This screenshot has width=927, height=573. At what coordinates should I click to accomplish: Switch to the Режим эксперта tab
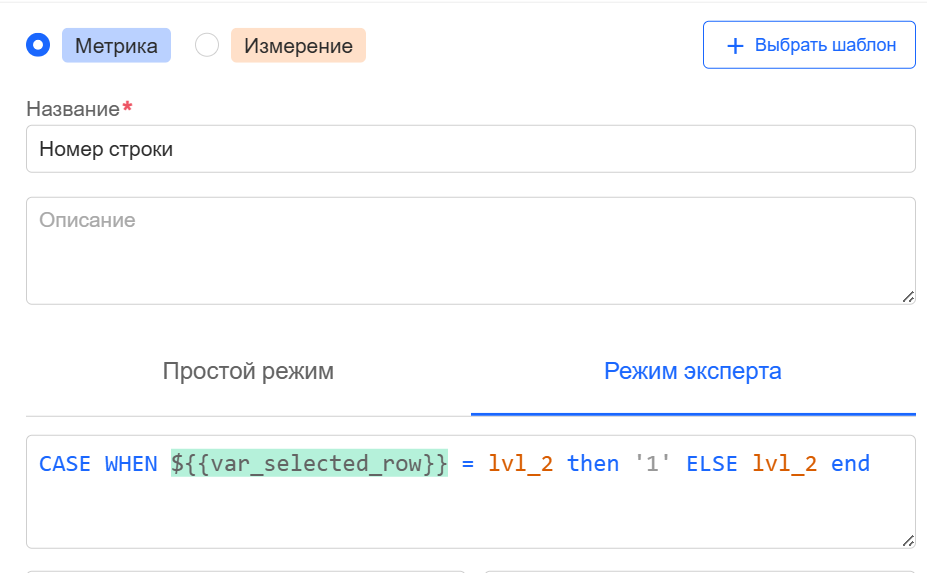click(692, 372)
